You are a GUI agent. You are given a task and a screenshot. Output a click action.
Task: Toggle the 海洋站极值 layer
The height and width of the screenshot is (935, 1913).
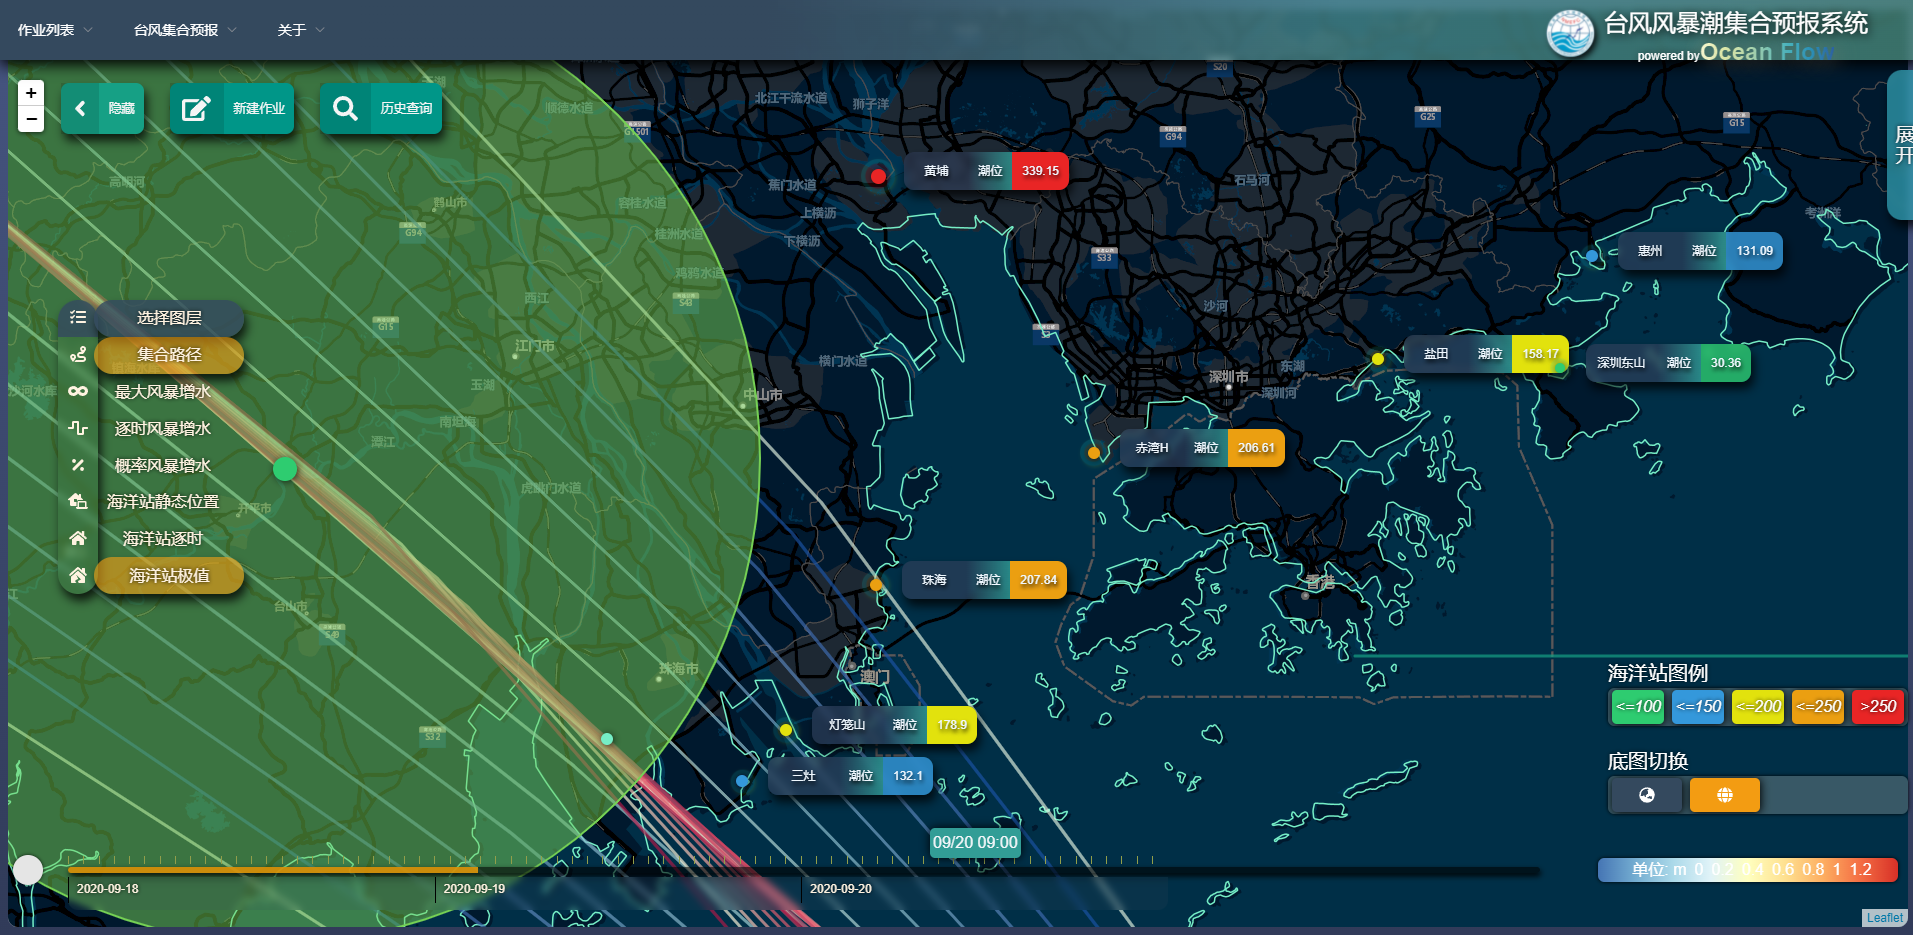(x=169, y=575)
